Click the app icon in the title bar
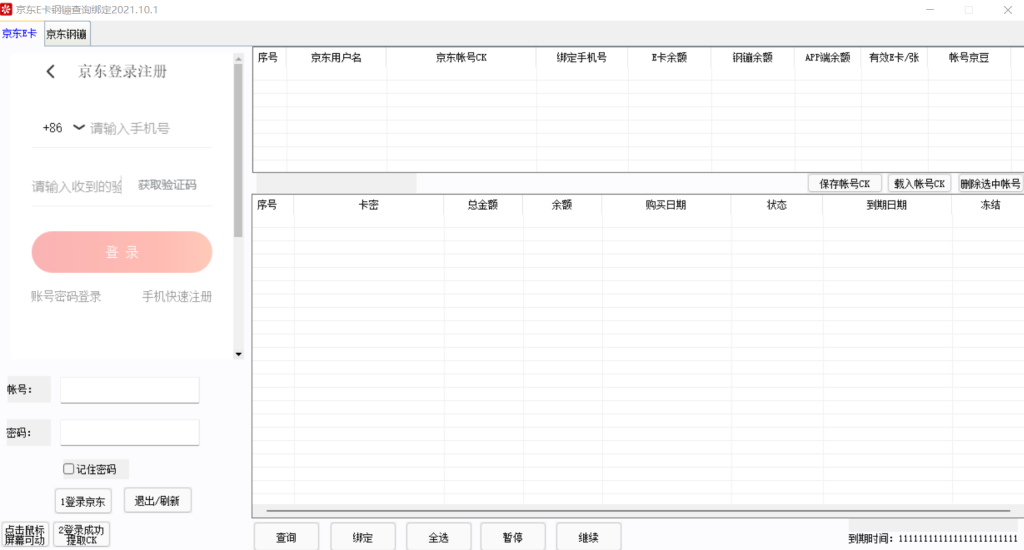 tap(6, 9)
